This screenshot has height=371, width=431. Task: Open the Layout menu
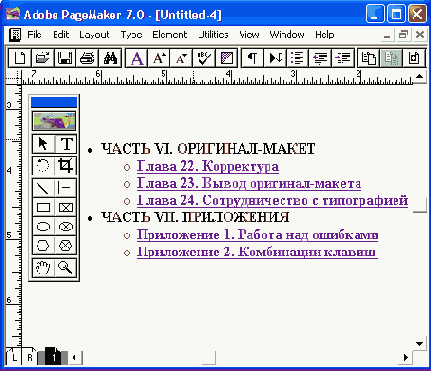pos(94,35)
